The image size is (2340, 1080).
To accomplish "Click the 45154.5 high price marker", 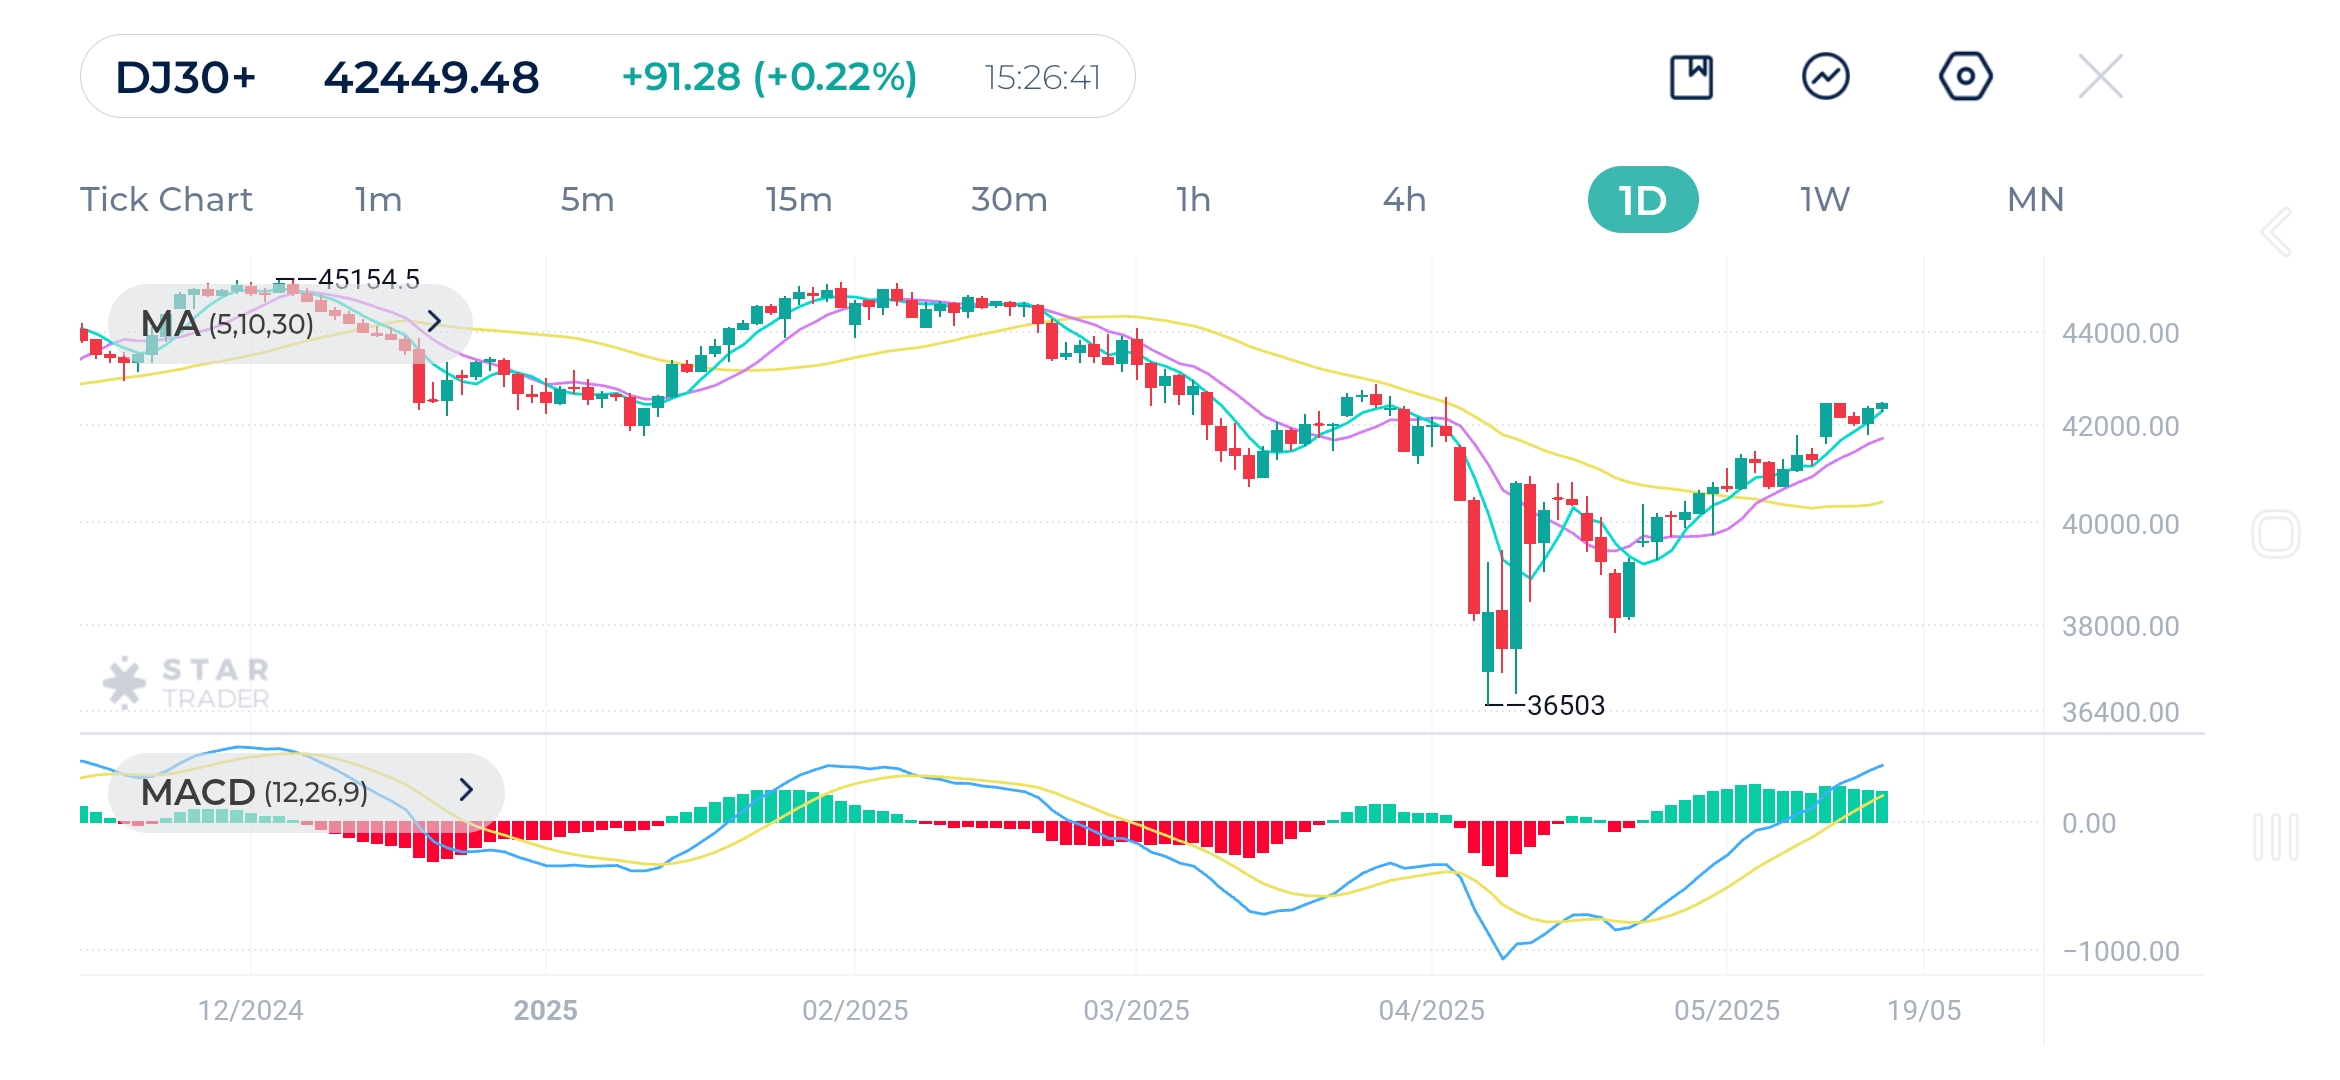I will [x=368, y=278].
